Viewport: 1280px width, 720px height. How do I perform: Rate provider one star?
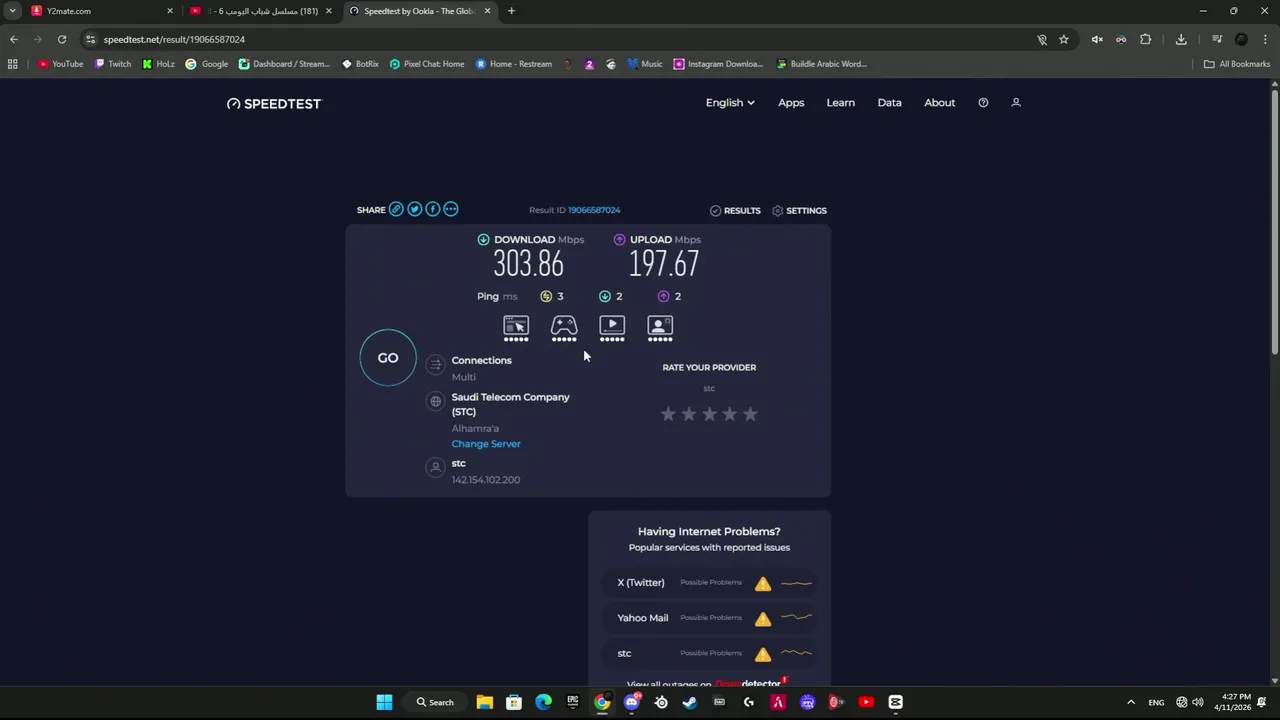(668, 414)
